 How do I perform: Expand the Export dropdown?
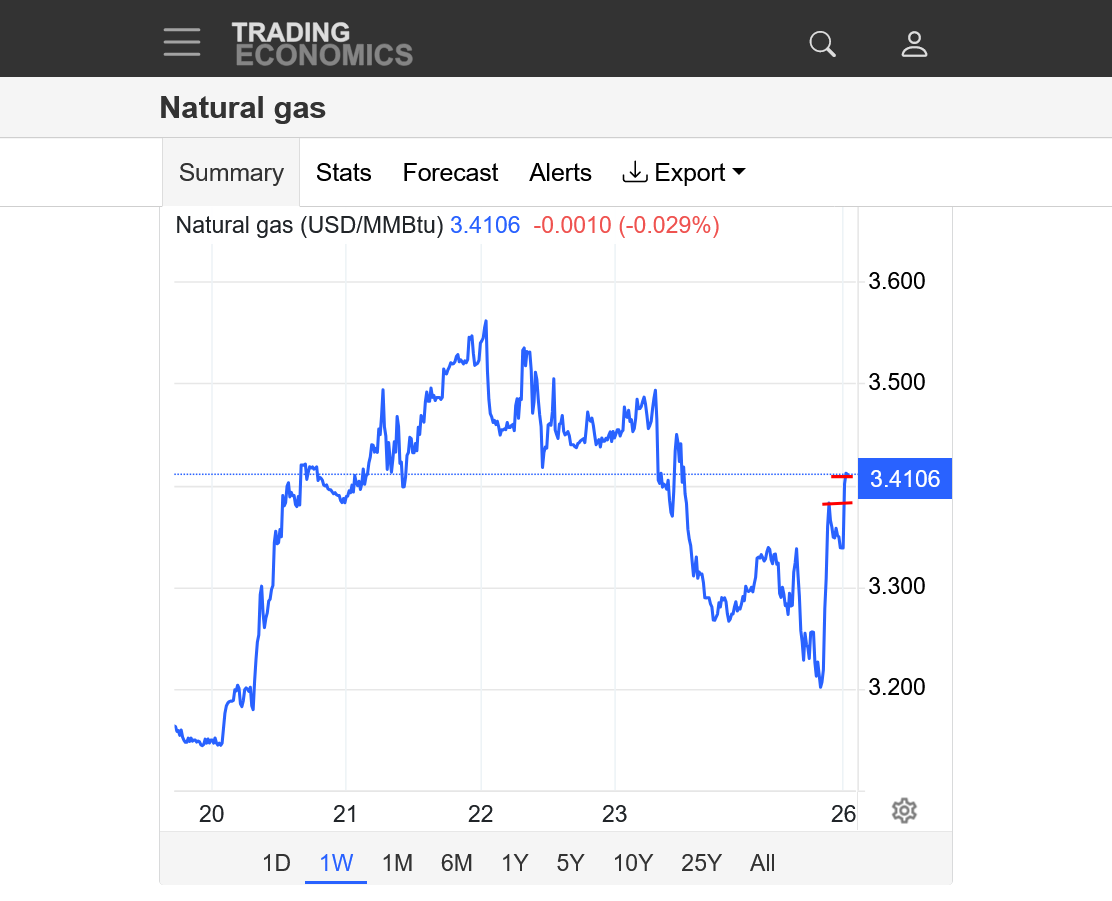(684, 173)
